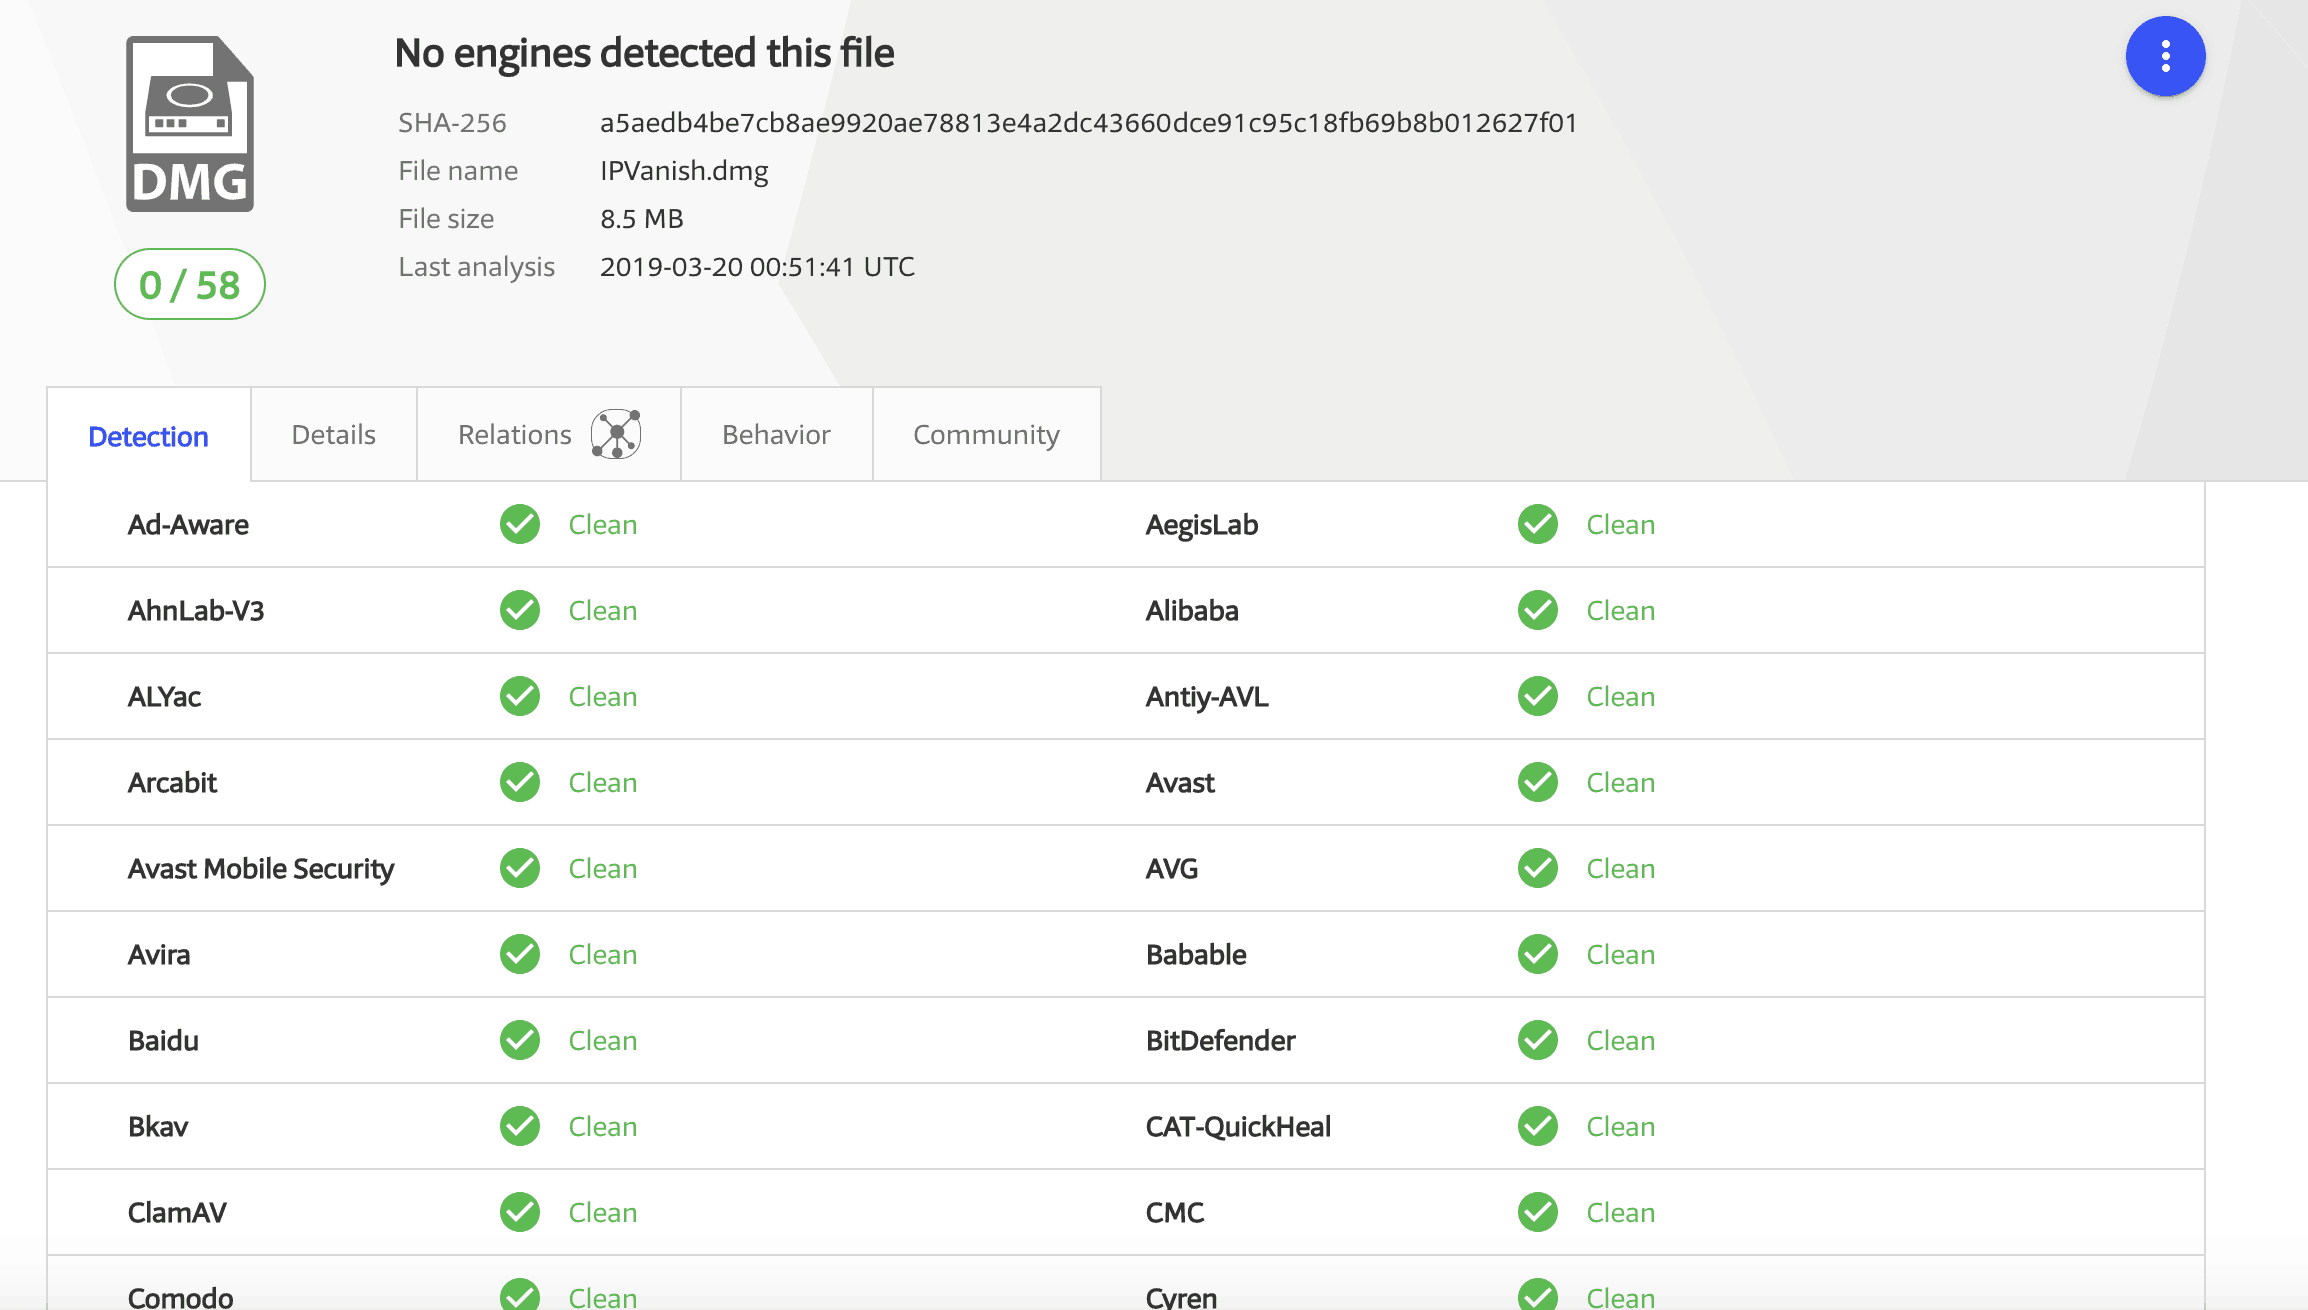This screenshot has width=2308, height=1310.
Task: Click the ClamAV engine name
Action: (177, 1212)
